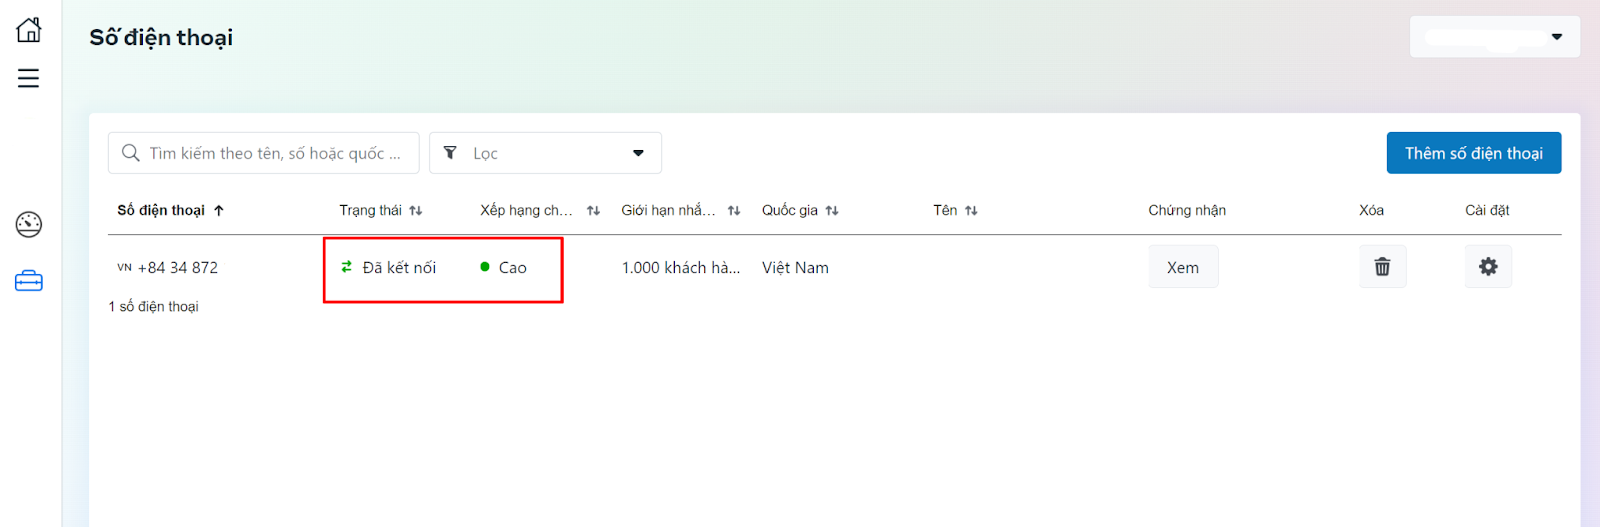Delete phone number with trash icon
The image size is (1600, 527).
click(x=1382, y=267)
